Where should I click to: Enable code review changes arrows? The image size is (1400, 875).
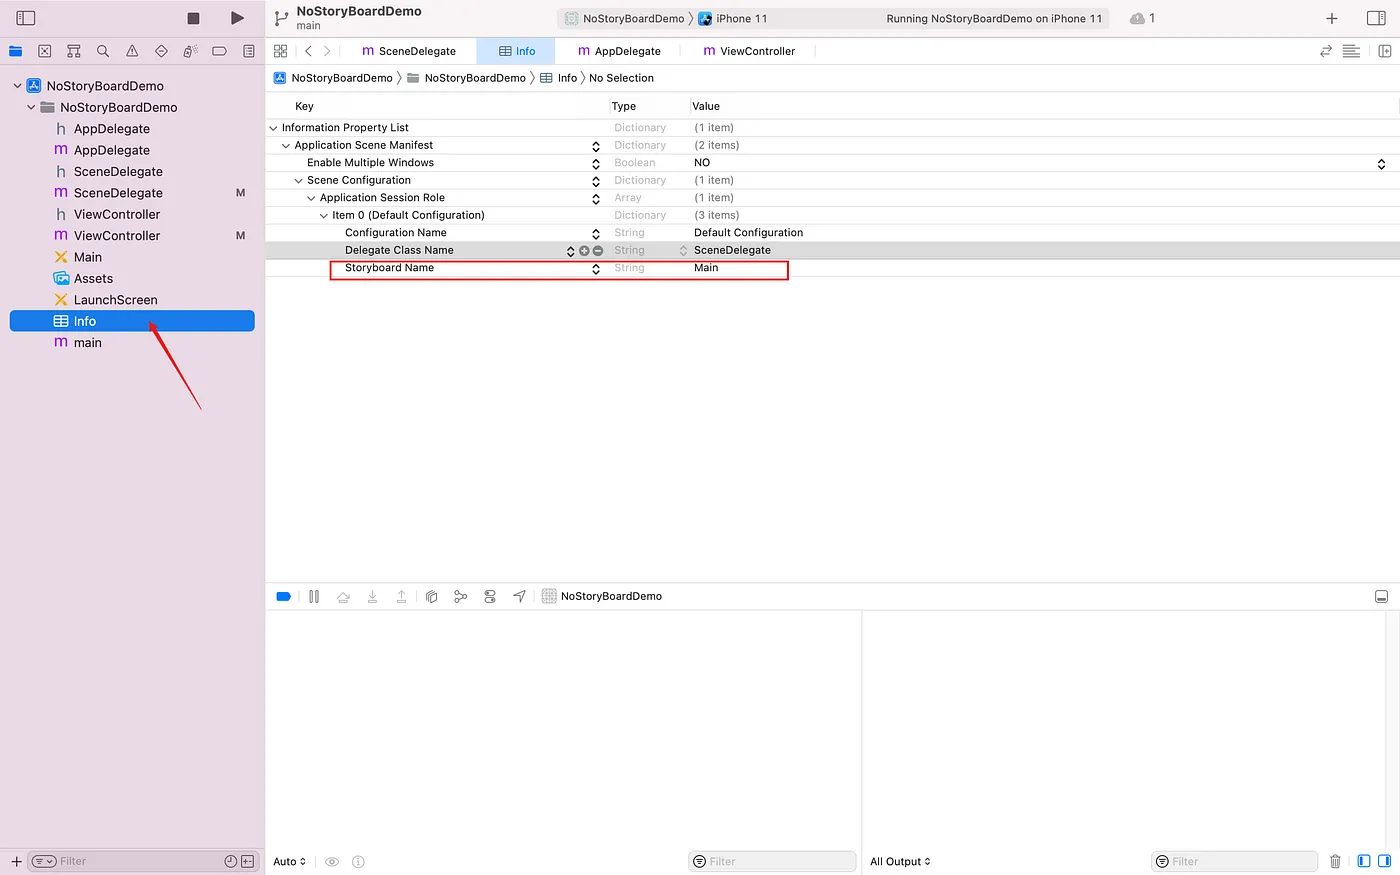[x=1326, y=51]
